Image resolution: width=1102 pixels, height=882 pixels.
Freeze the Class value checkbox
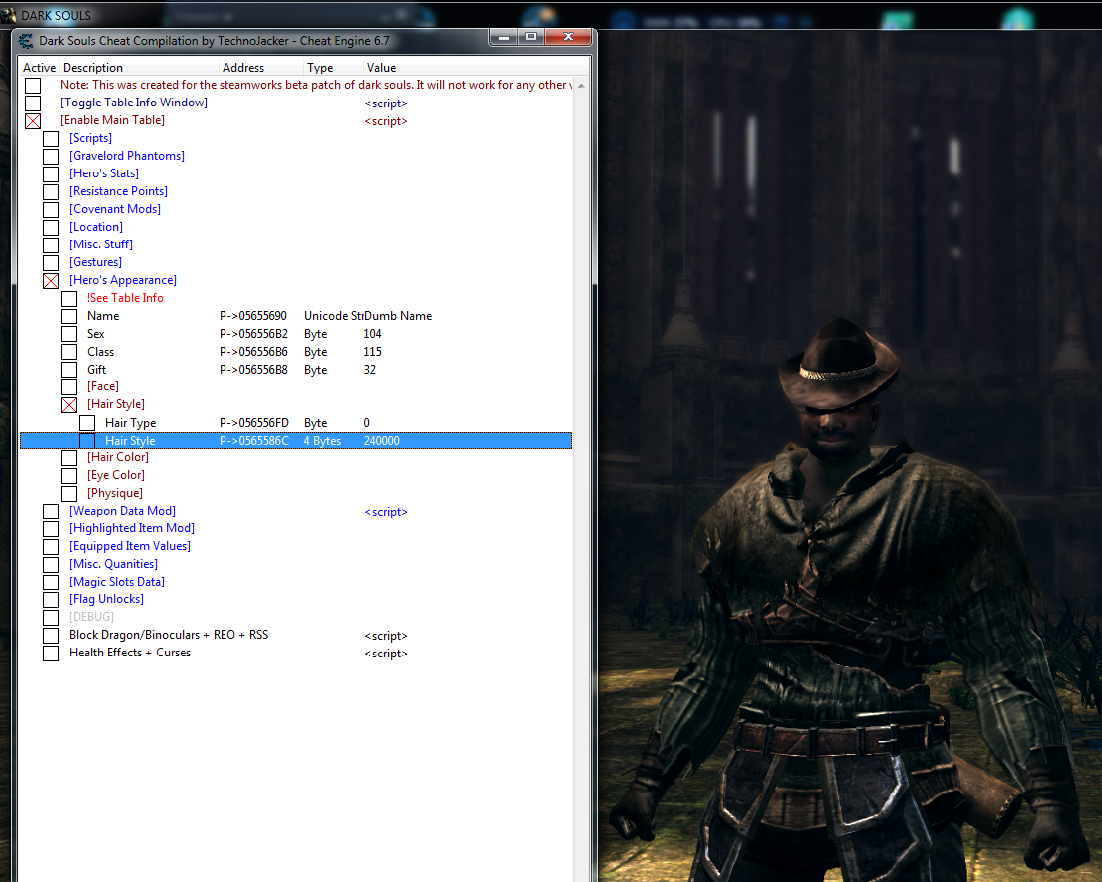[69, 352]
